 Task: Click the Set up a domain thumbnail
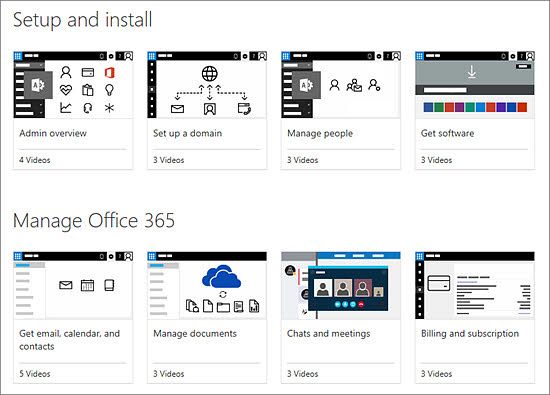207,85
